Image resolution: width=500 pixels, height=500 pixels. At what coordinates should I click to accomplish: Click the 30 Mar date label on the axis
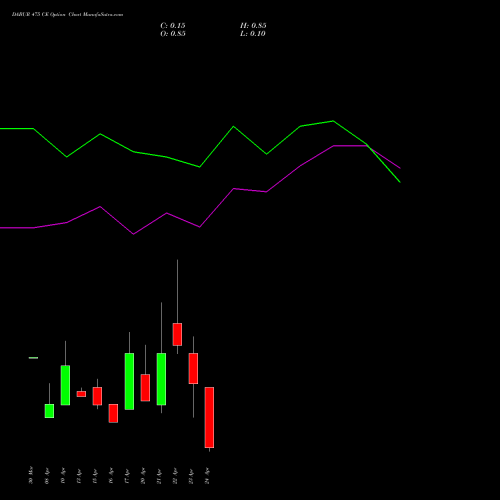[x=31, y=475]
